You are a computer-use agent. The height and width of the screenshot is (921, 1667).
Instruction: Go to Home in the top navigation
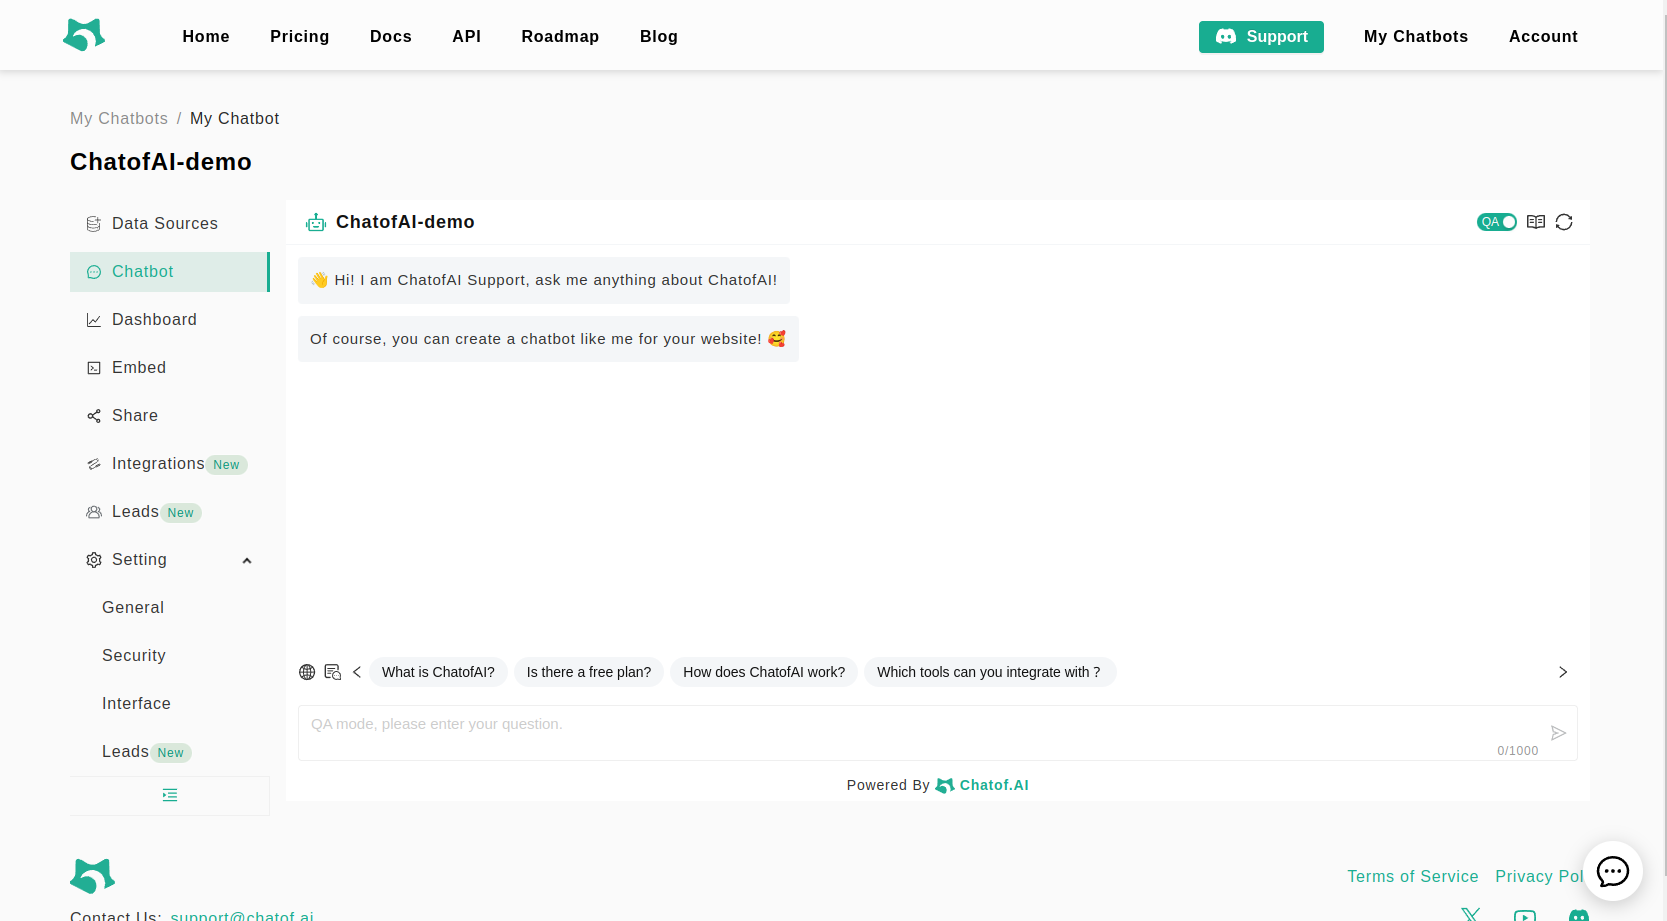click(x=206, y=36)
